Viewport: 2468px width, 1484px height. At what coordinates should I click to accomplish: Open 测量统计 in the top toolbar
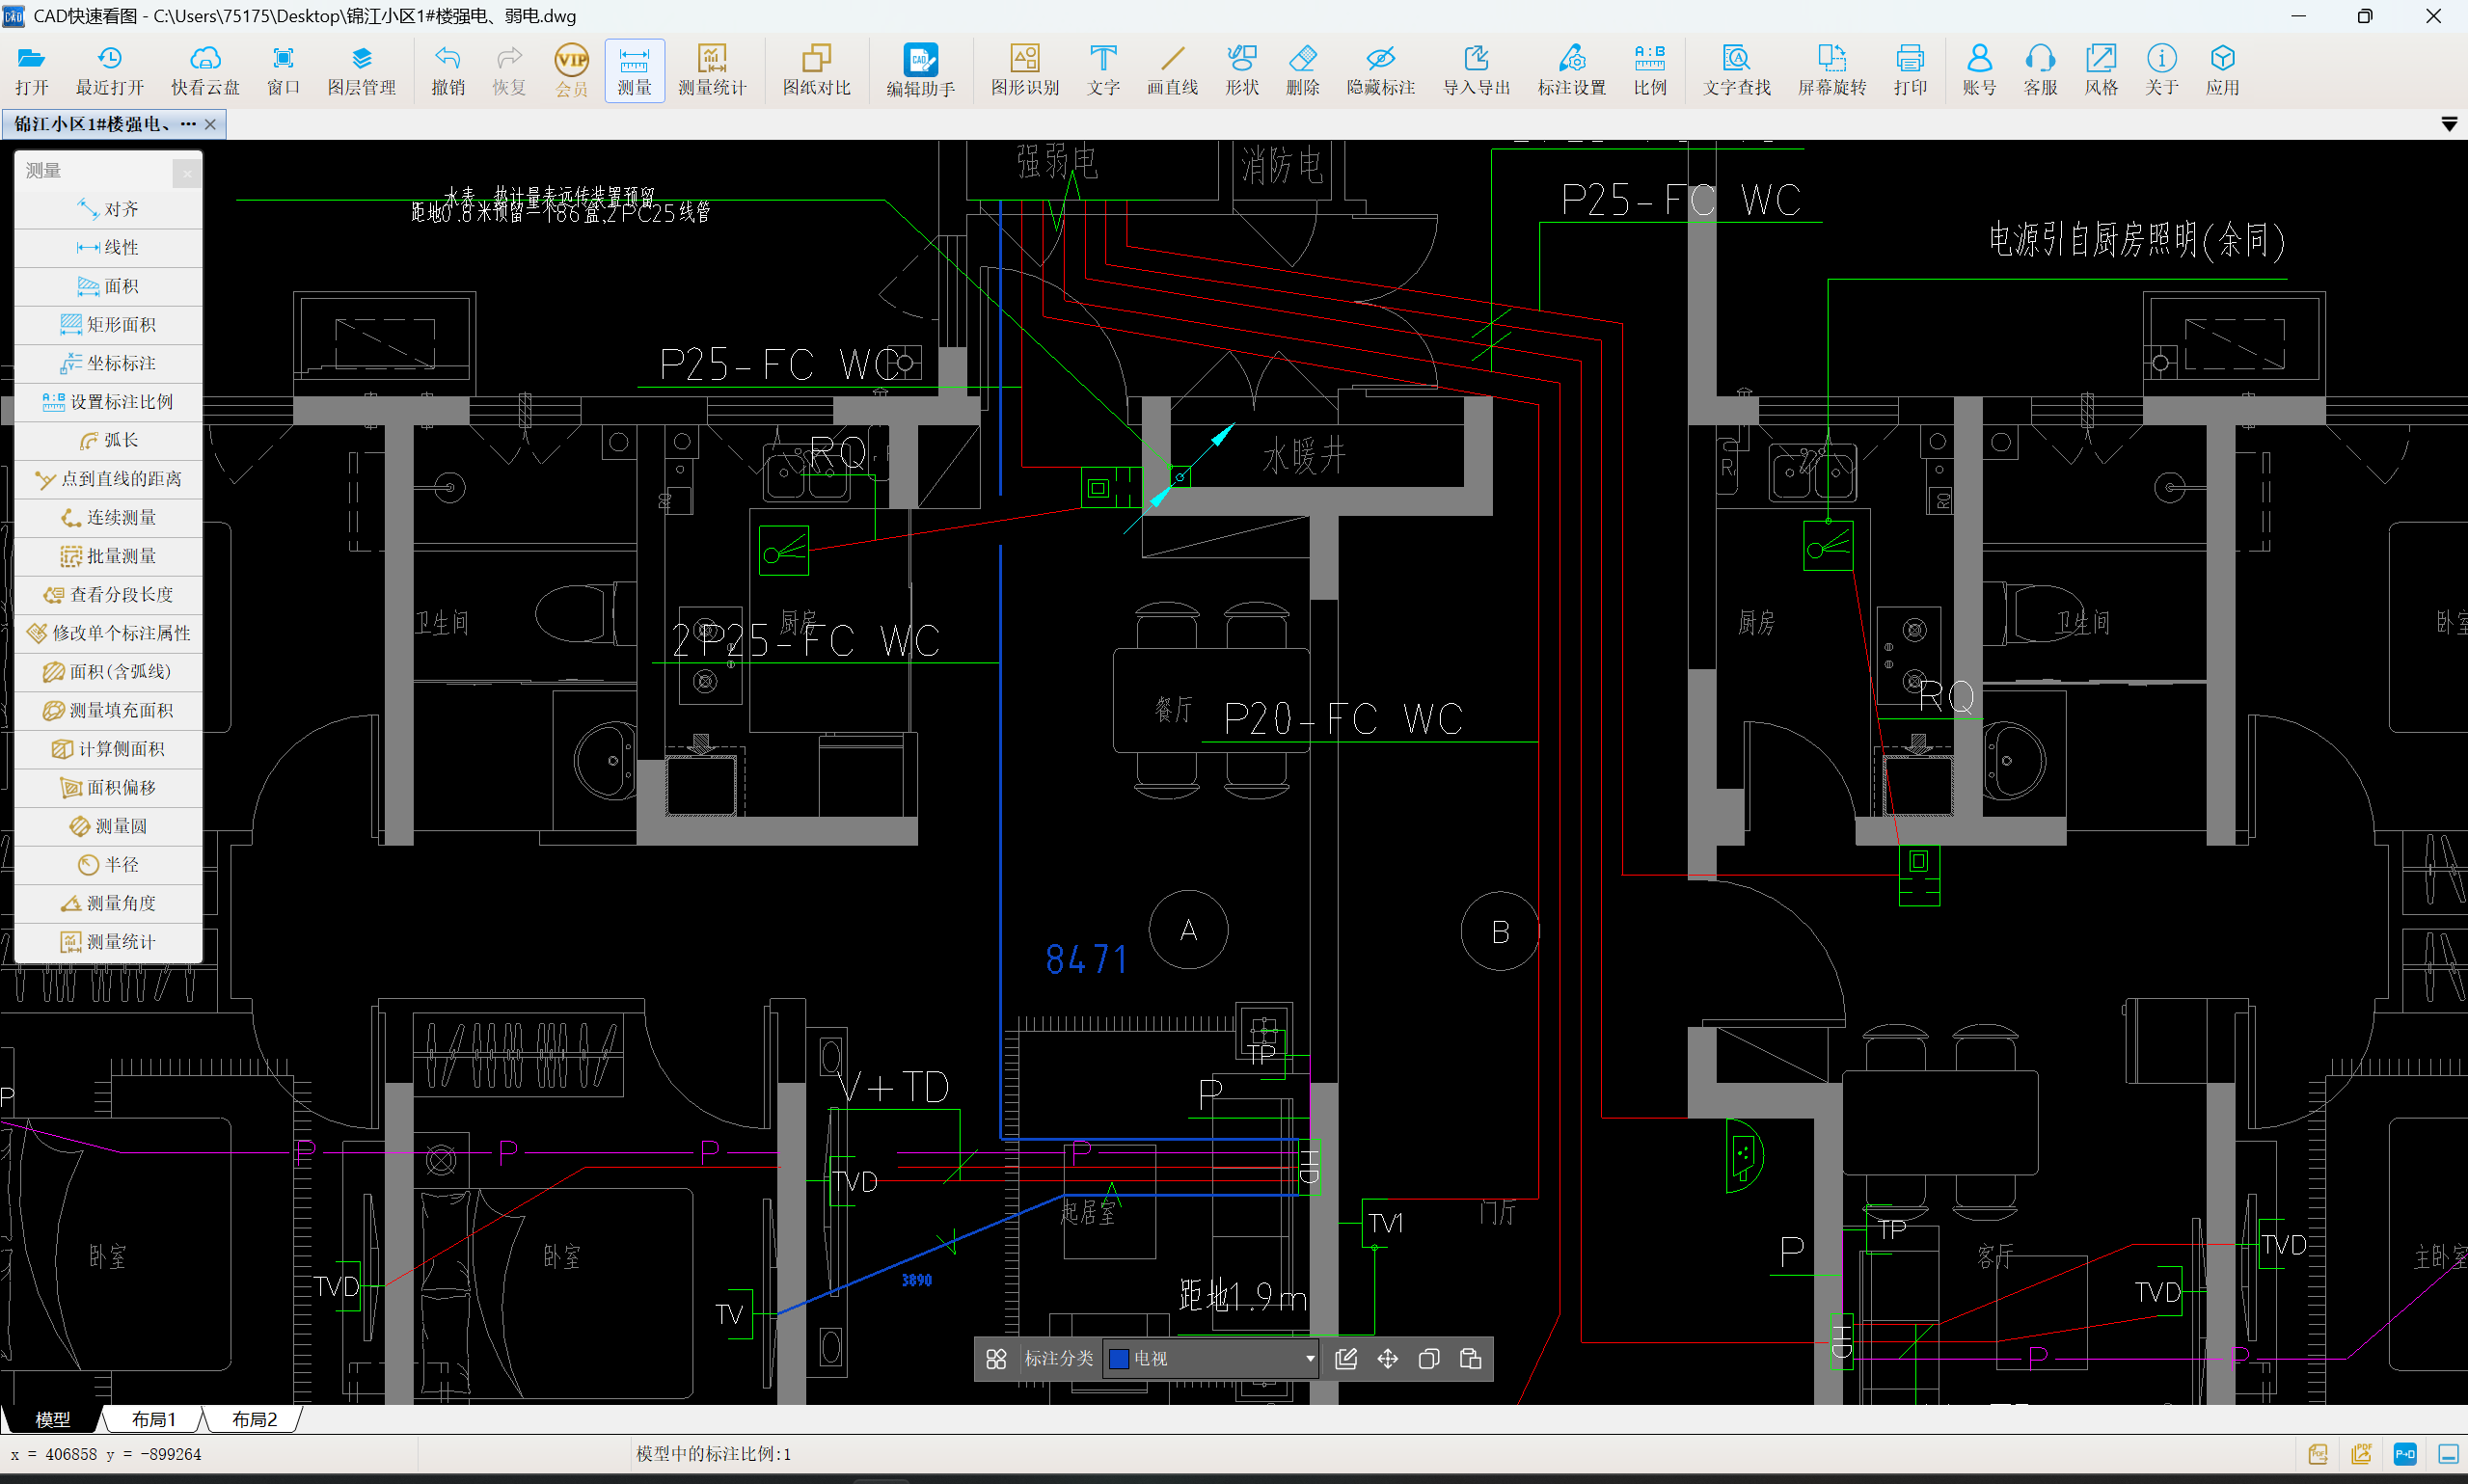tap(712, 70)
